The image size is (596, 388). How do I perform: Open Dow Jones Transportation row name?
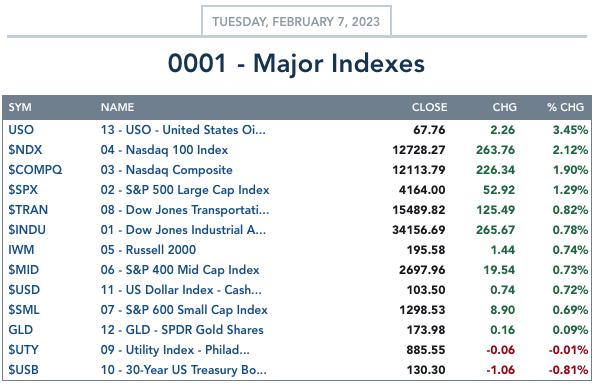click(x=185, y=210)
